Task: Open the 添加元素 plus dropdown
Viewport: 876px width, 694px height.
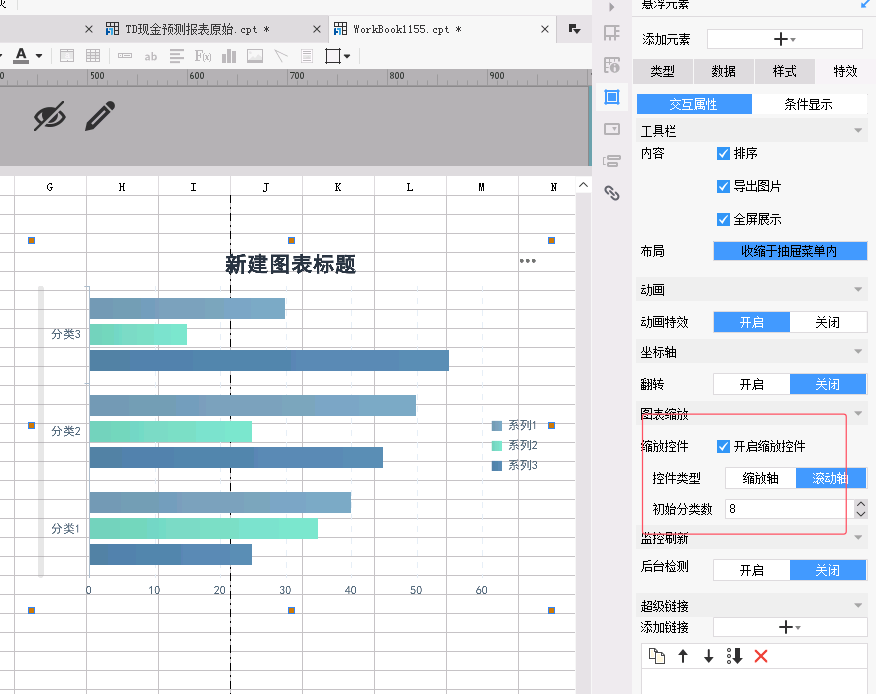Action: (x=784, y=39)
